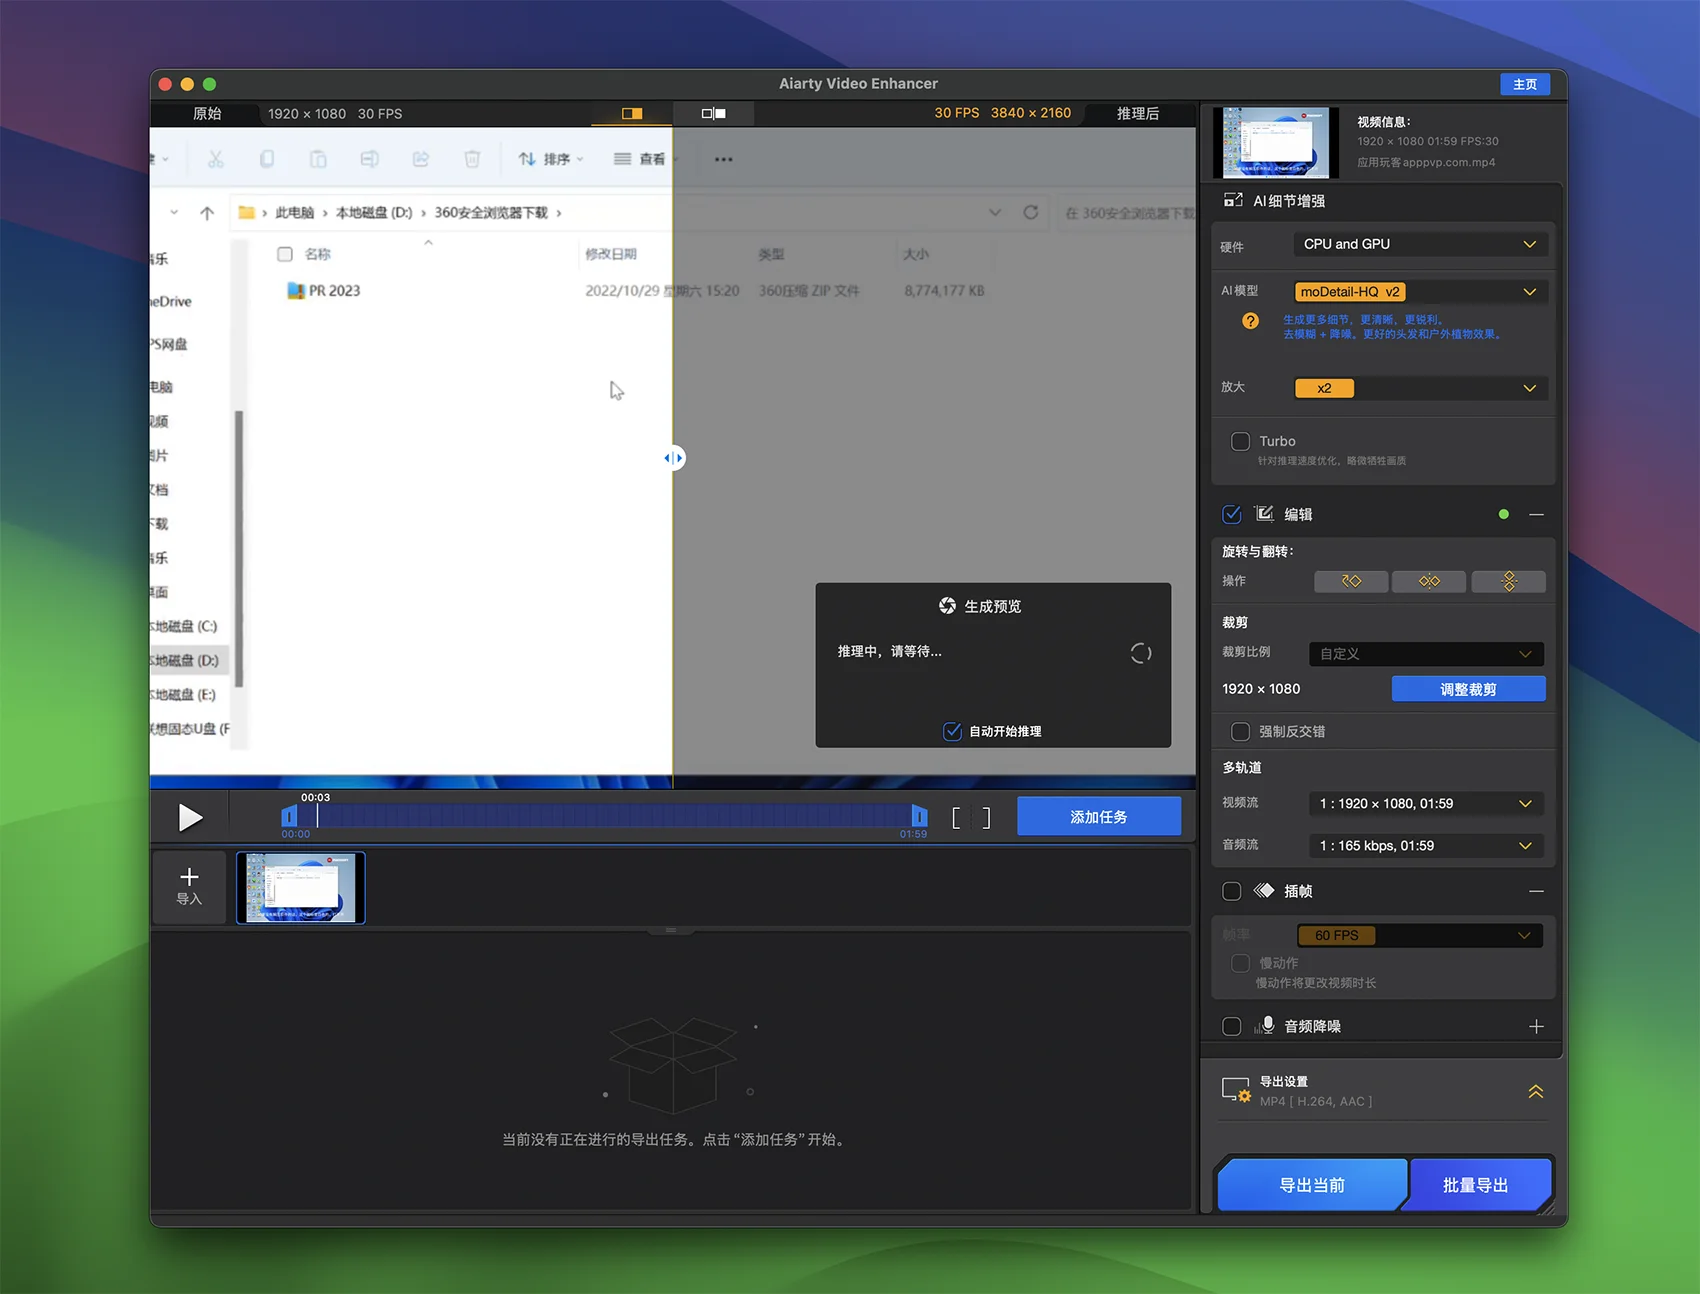Click the audio denoise microphone icon
The width and height of the screenshot is (1700, 1294).
(1265, 1025)
